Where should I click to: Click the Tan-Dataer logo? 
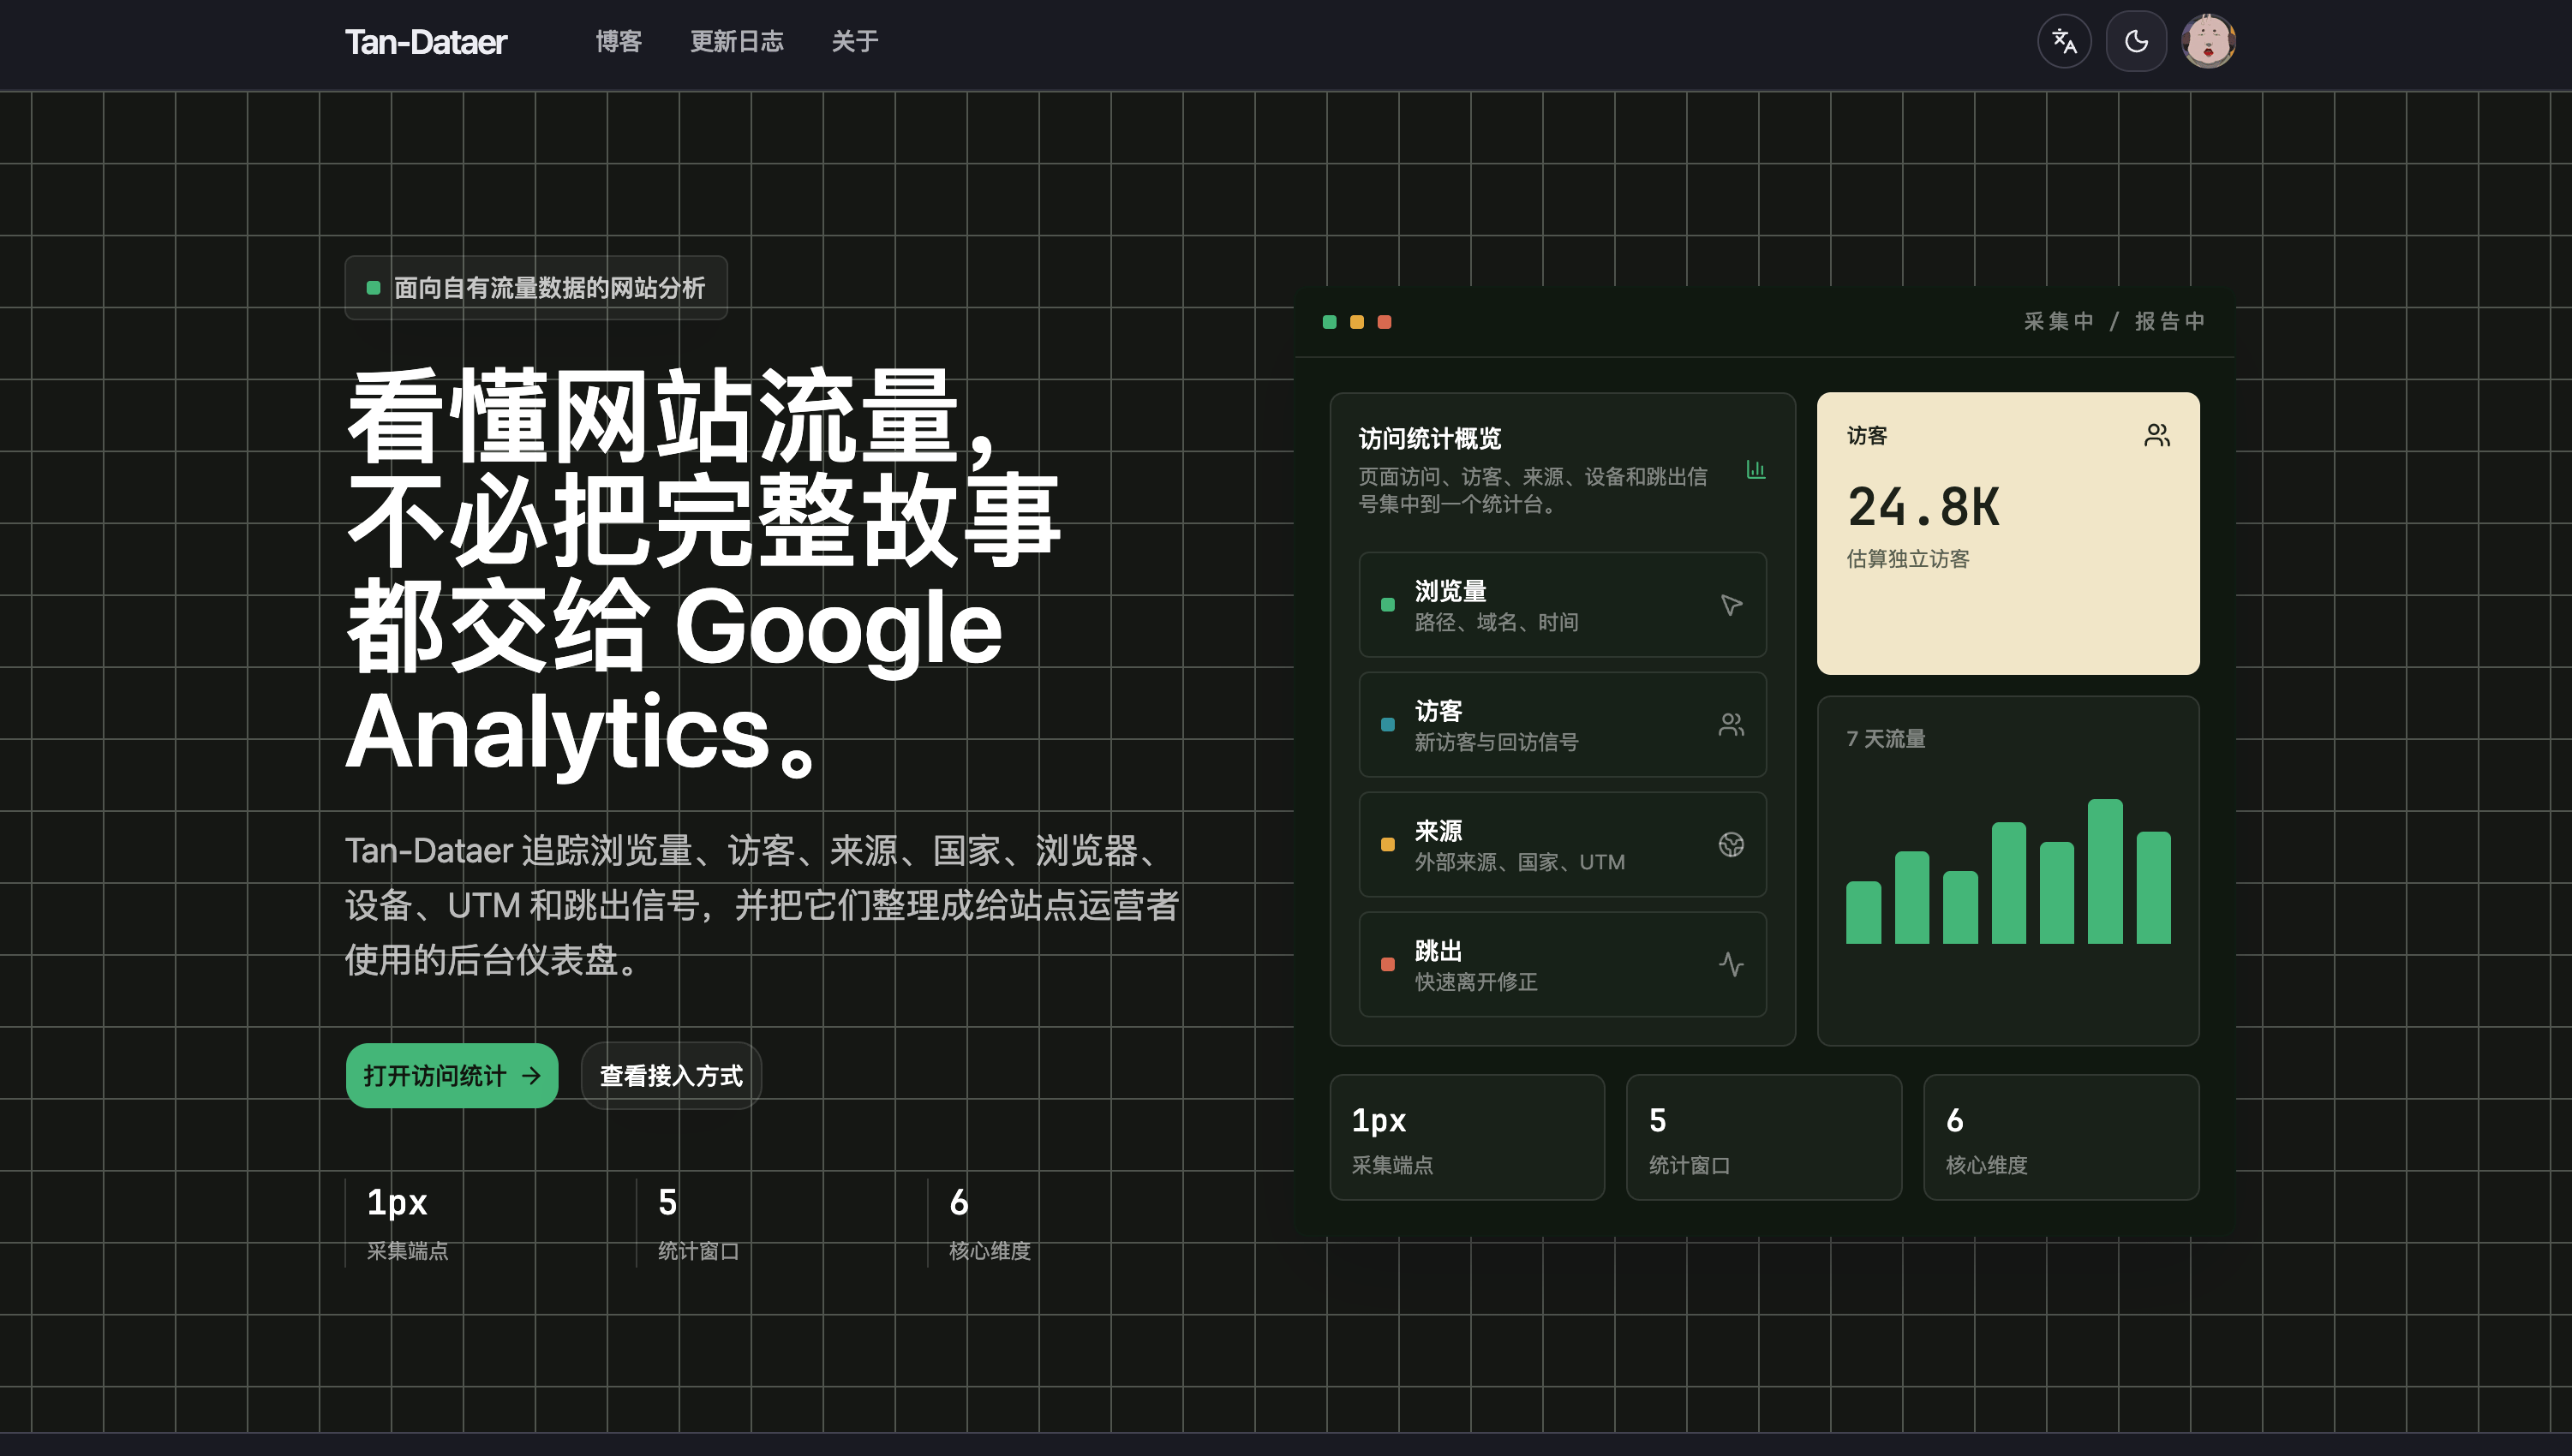pyautogui.click(x=426, y=42)
